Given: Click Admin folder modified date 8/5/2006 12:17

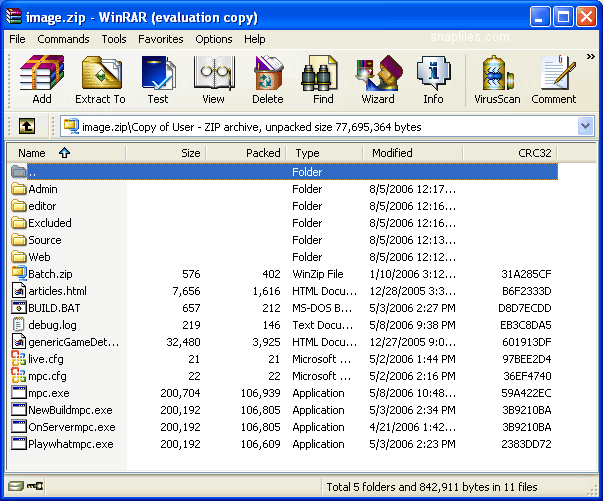Looking at the screenshot, I should 412,189.
